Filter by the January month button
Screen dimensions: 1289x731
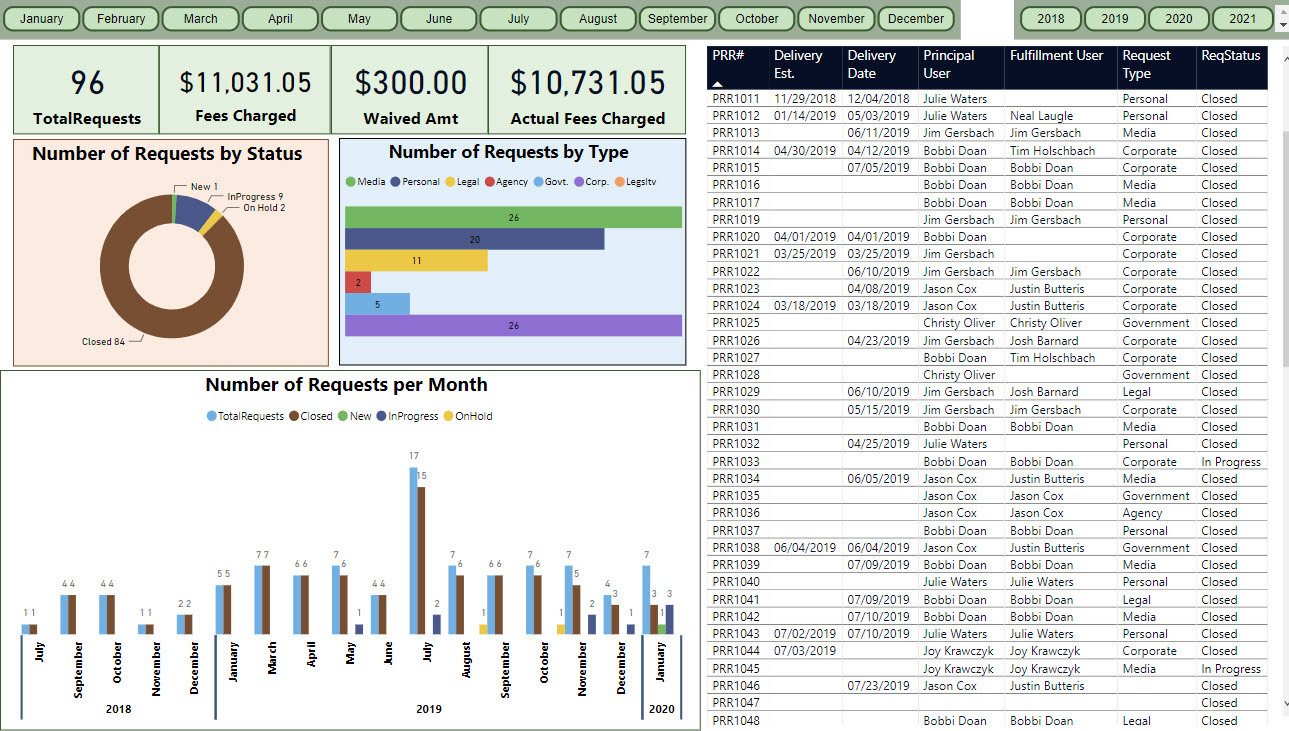pos(42,19)
